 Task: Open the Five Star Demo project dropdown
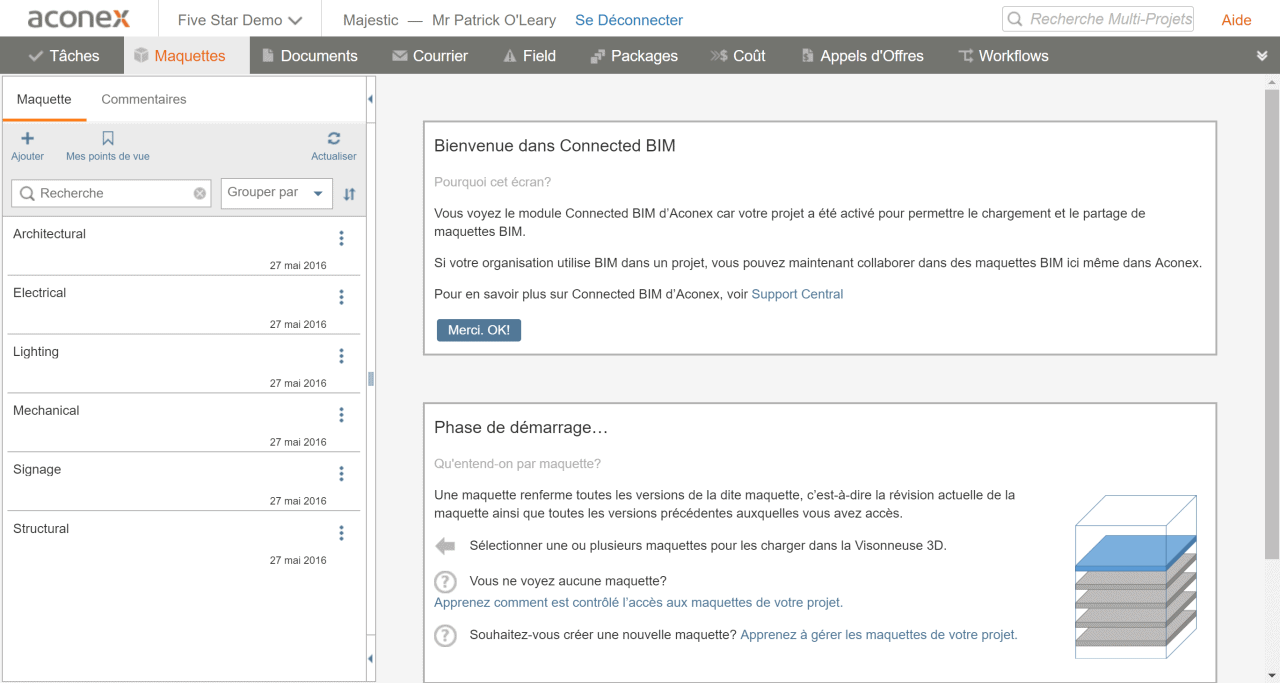pyautogui.click(x=240, y=20)
